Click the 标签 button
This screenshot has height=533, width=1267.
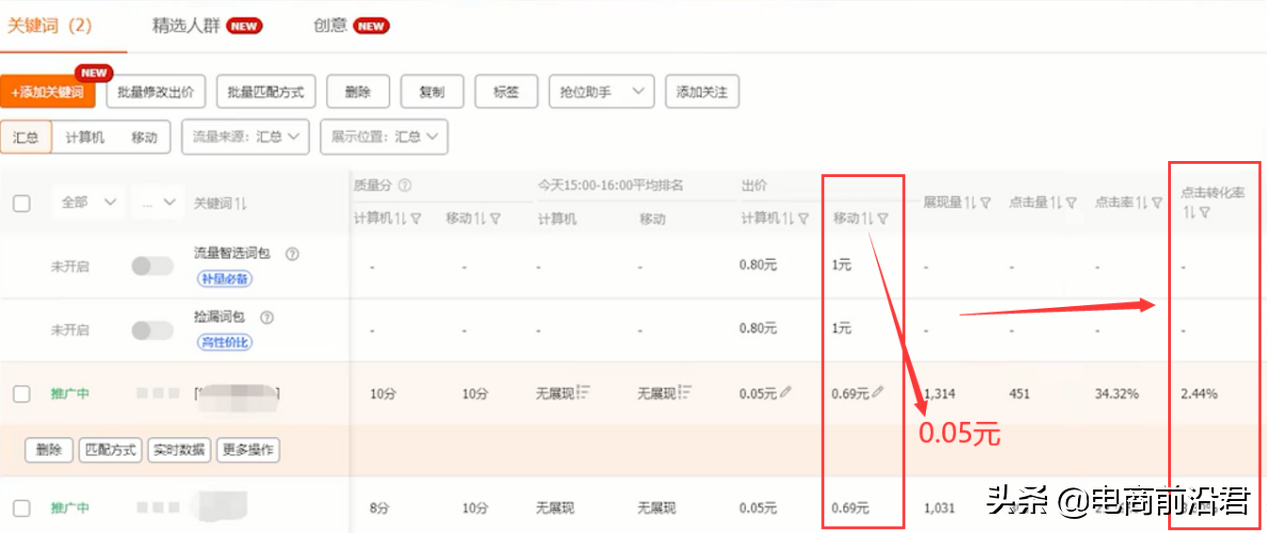pos(506,92)
